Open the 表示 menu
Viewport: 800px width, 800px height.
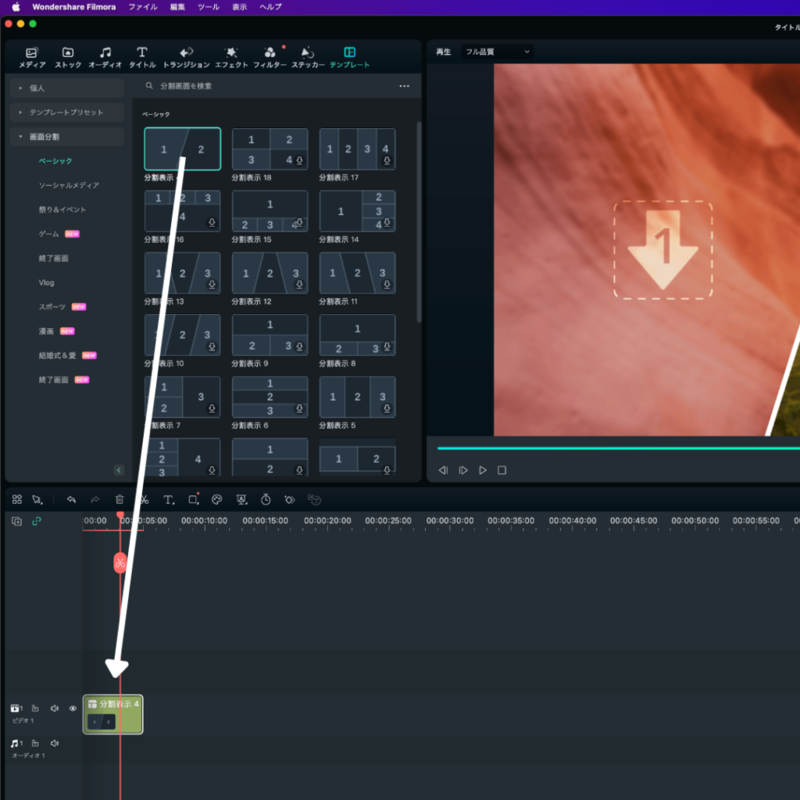(x=239, y=7)
